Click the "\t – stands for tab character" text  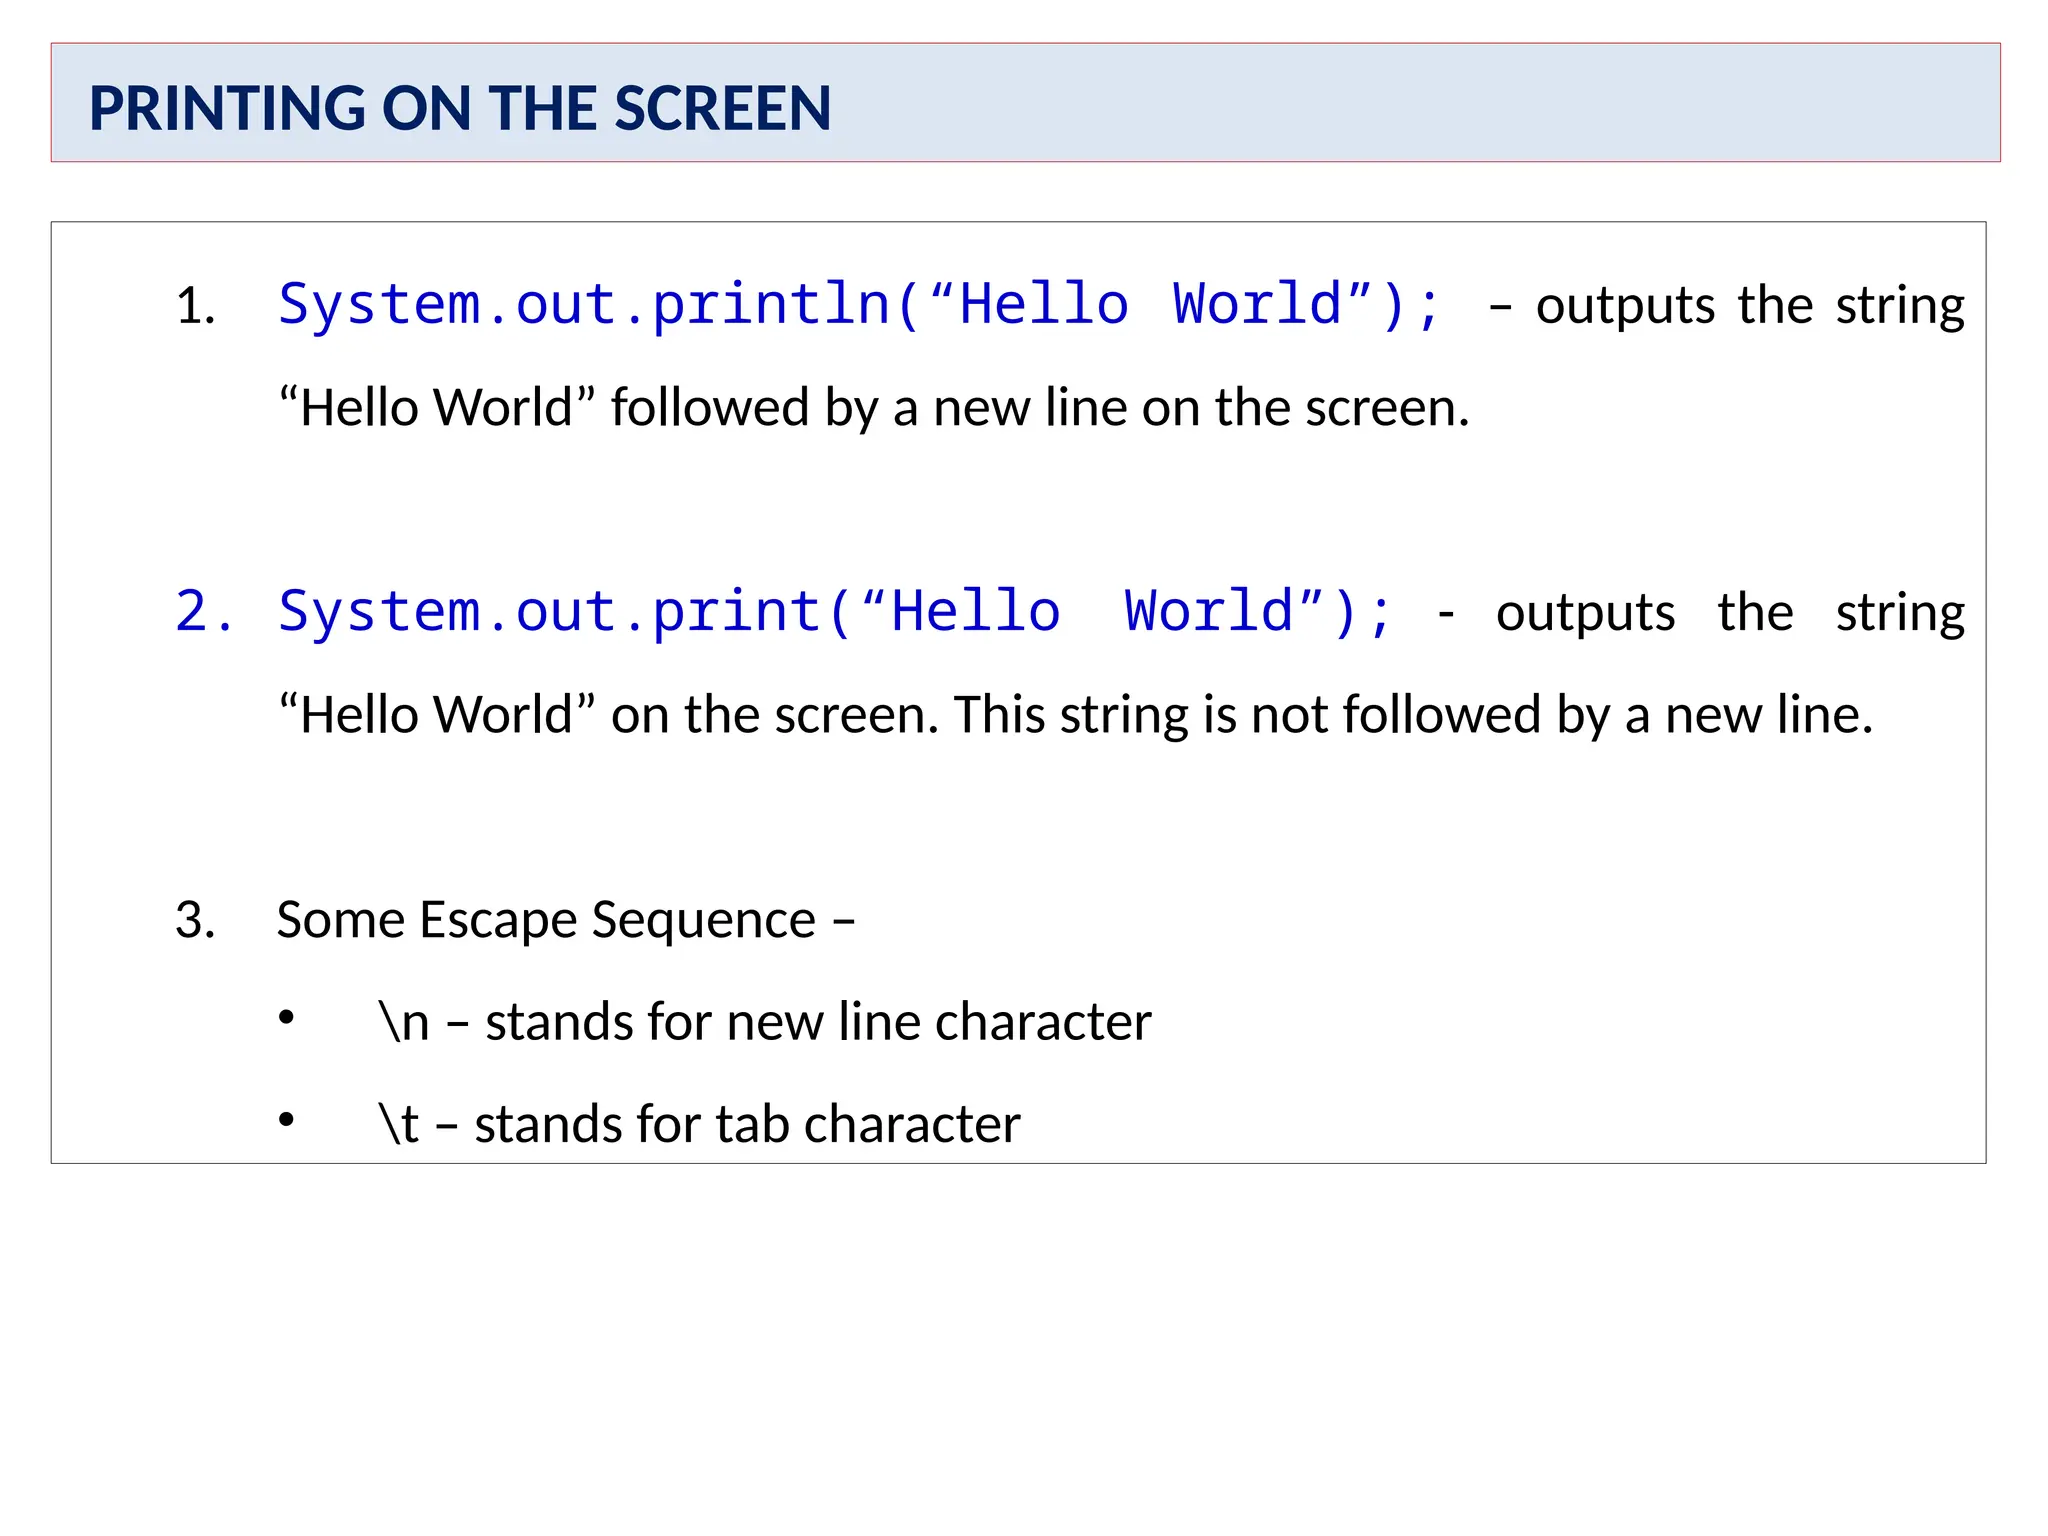coord(700,1124)
